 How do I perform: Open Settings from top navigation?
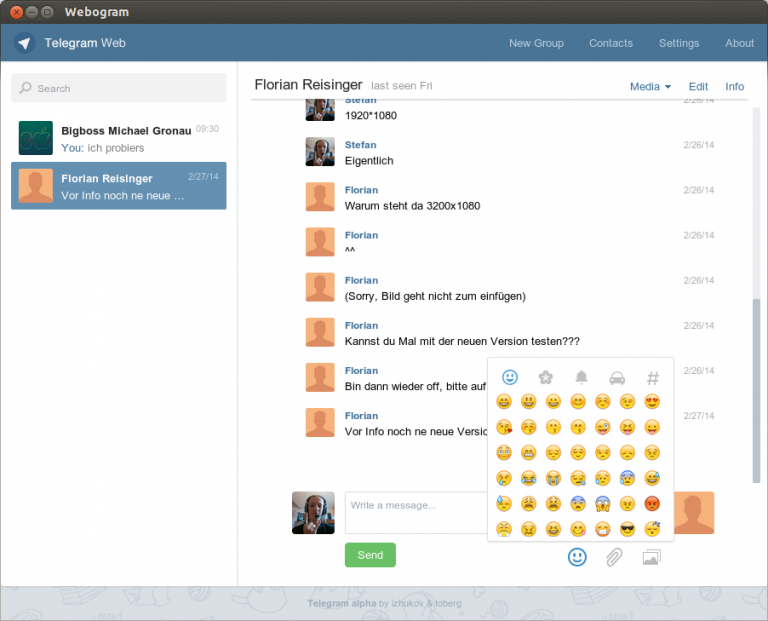pyautogui.click(x=679, y=43)
